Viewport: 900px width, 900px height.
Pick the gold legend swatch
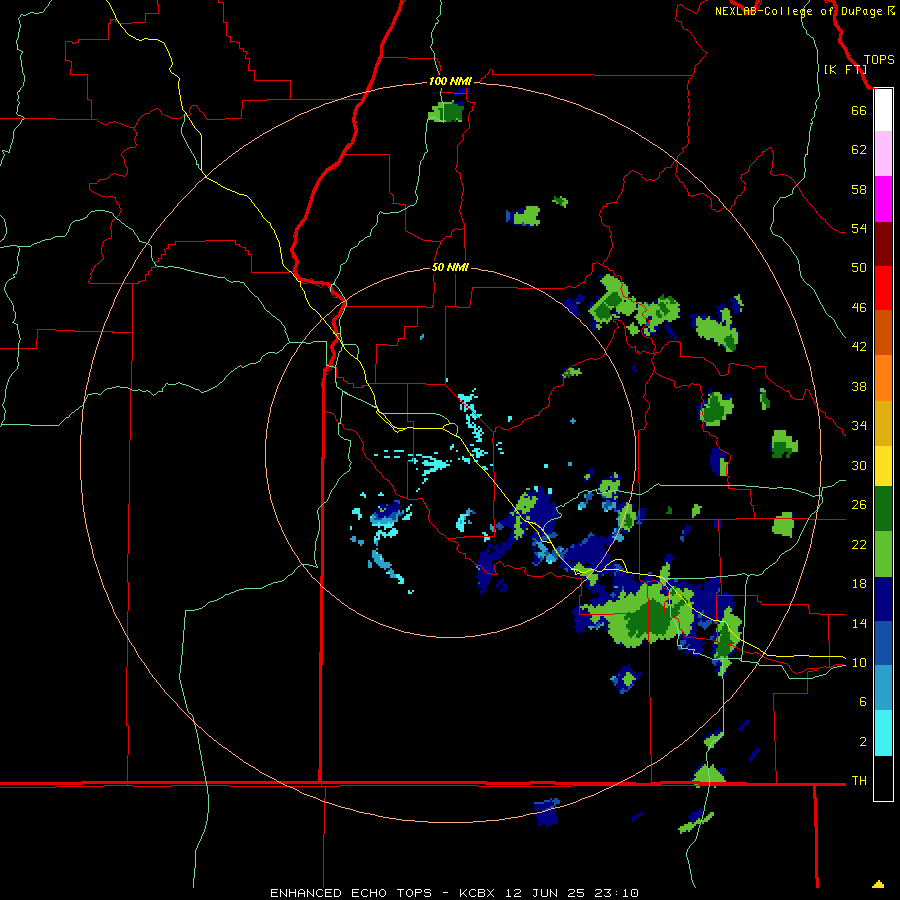point(883,423)
